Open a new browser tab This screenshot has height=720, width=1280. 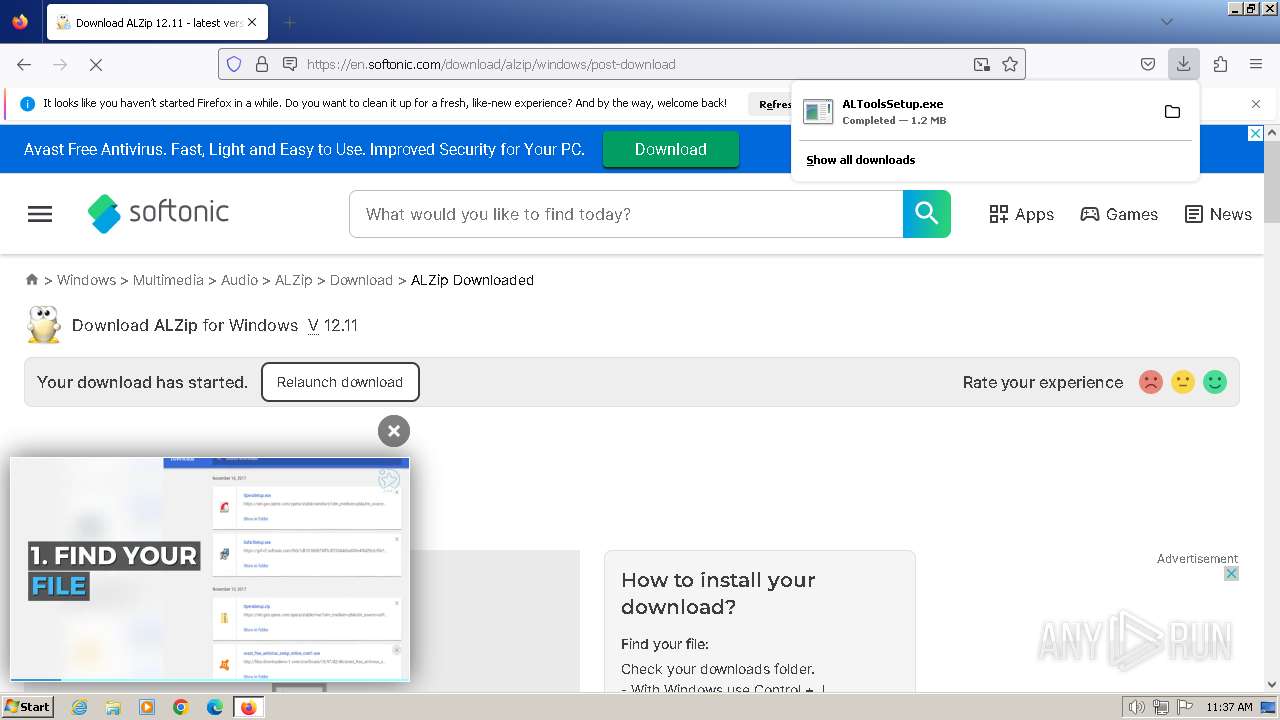[289, 22]
